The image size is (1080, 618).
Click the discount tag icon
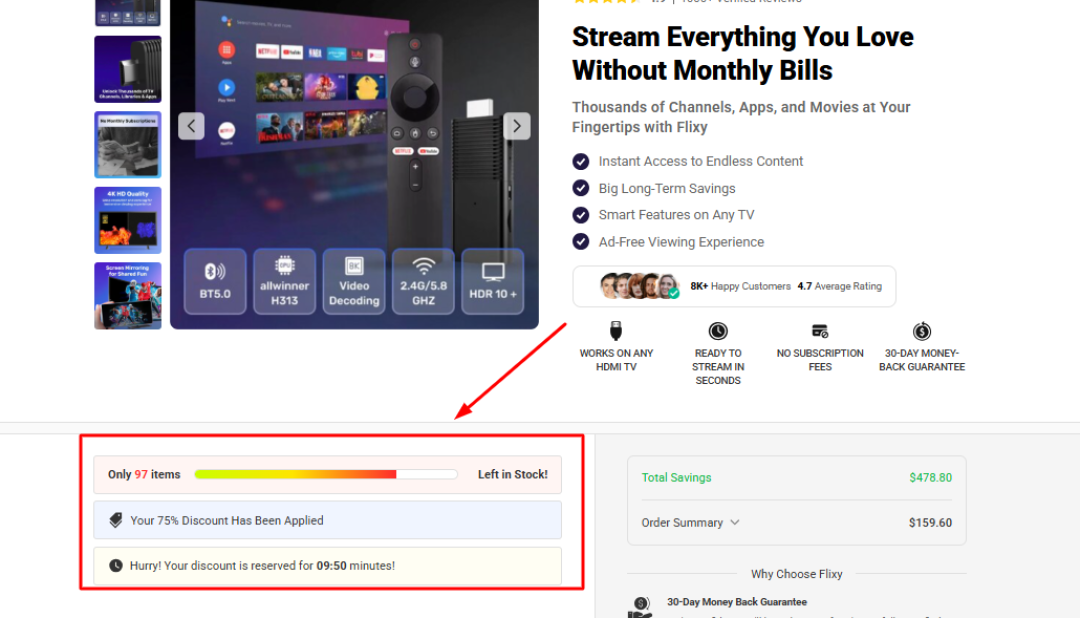pos(116,520)
